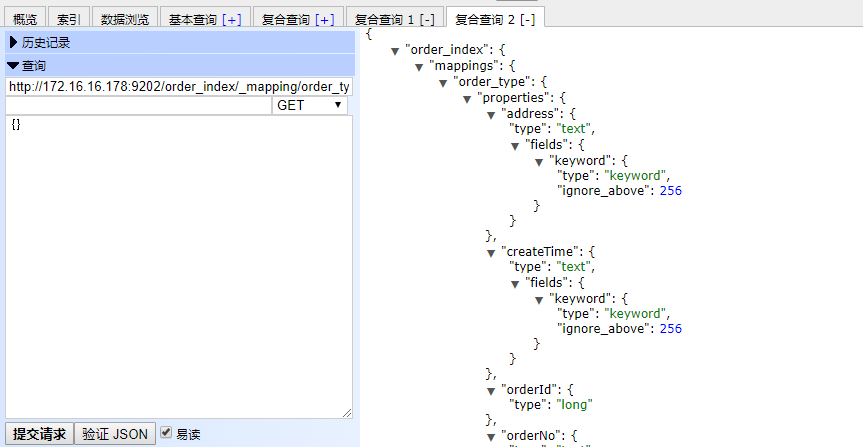Collapse the "address" node
Screen dimensions: 863x447
[491, 115]
